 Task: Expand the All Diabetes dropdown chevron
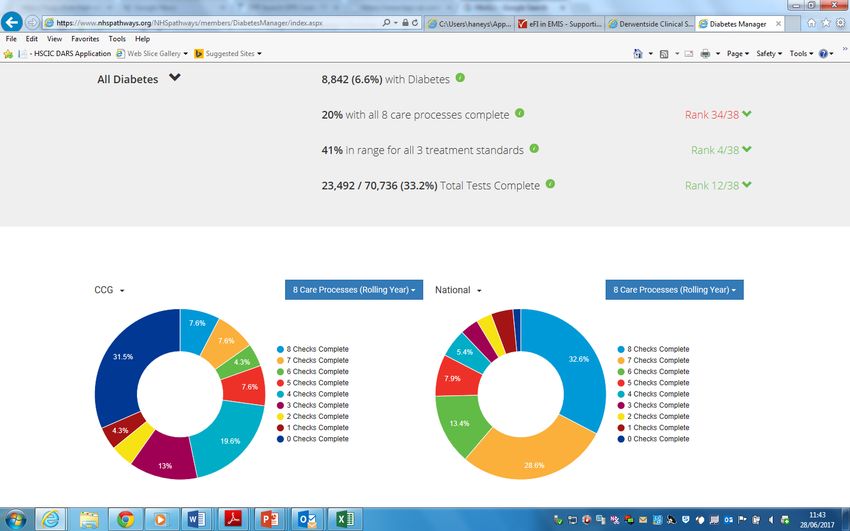point(175,77)
